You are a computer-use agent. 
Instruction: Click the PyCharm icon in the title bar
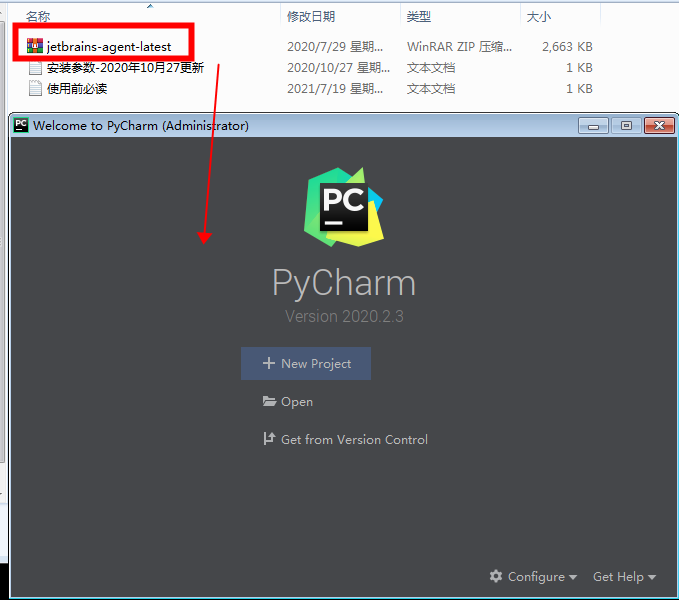click(x=21, y=125)
